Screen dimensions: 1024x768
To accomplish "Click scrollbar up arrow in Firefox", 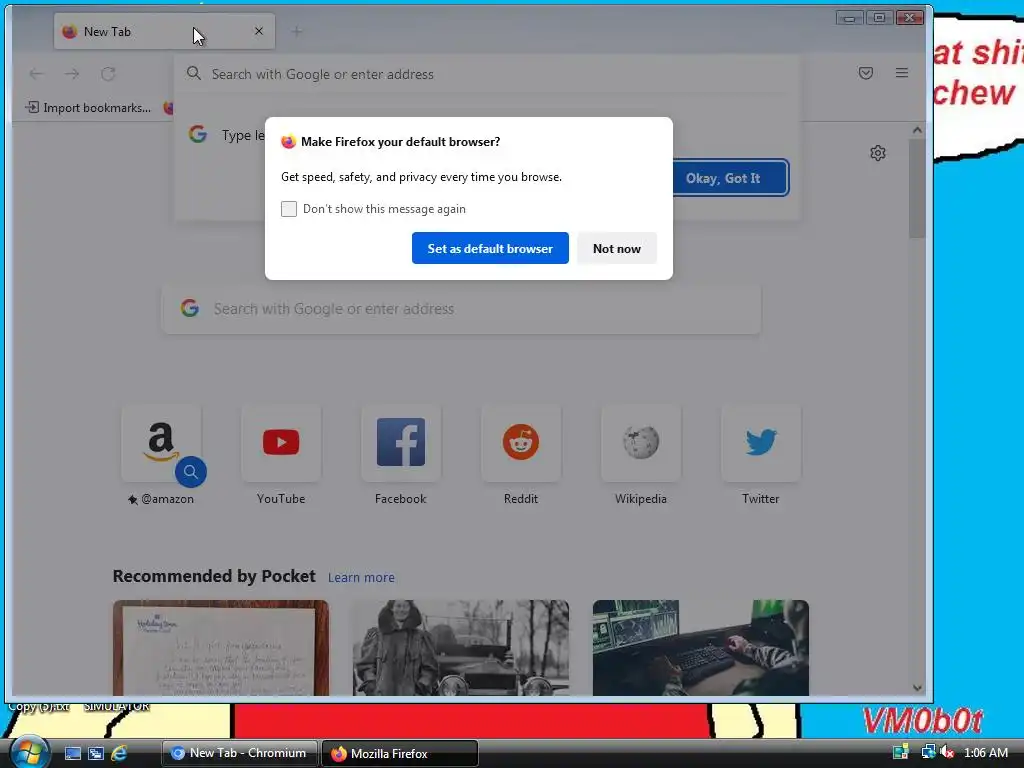I will 917,130.
